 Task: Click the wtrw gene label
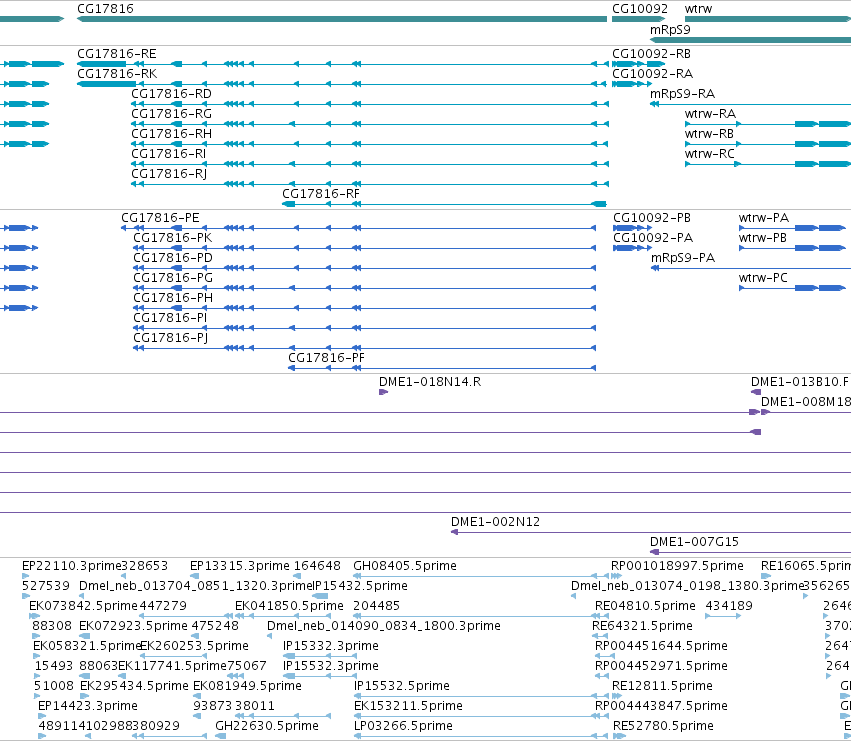click(x=698, y=9)
